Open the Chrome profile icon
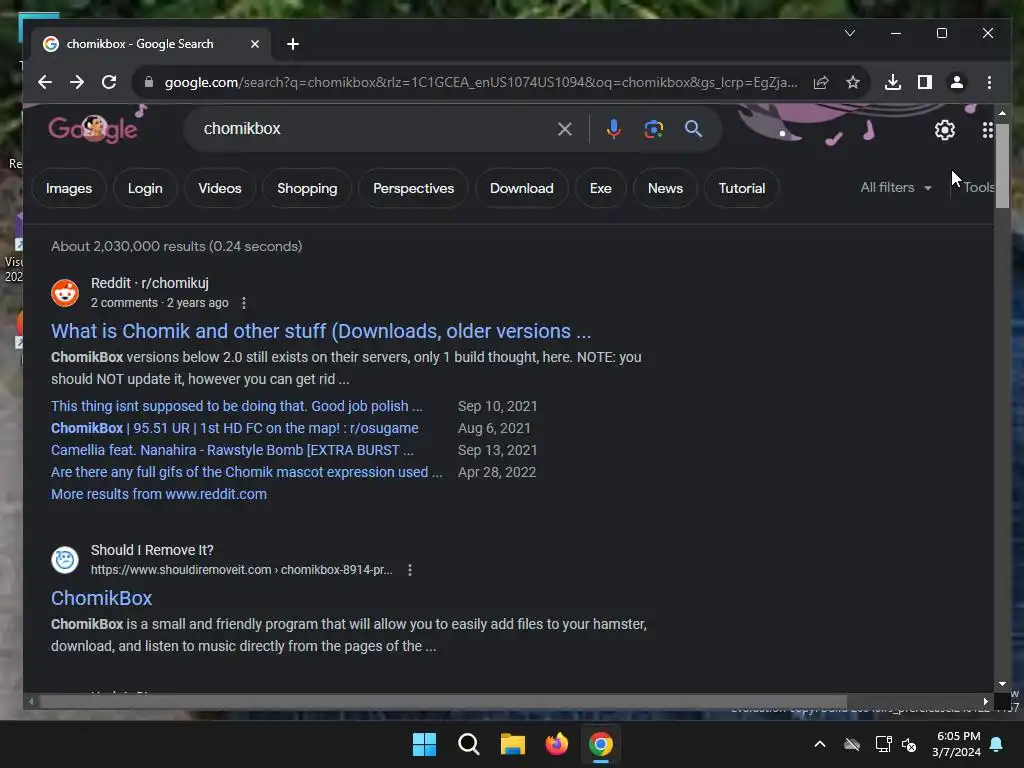 tap(957, 82)
